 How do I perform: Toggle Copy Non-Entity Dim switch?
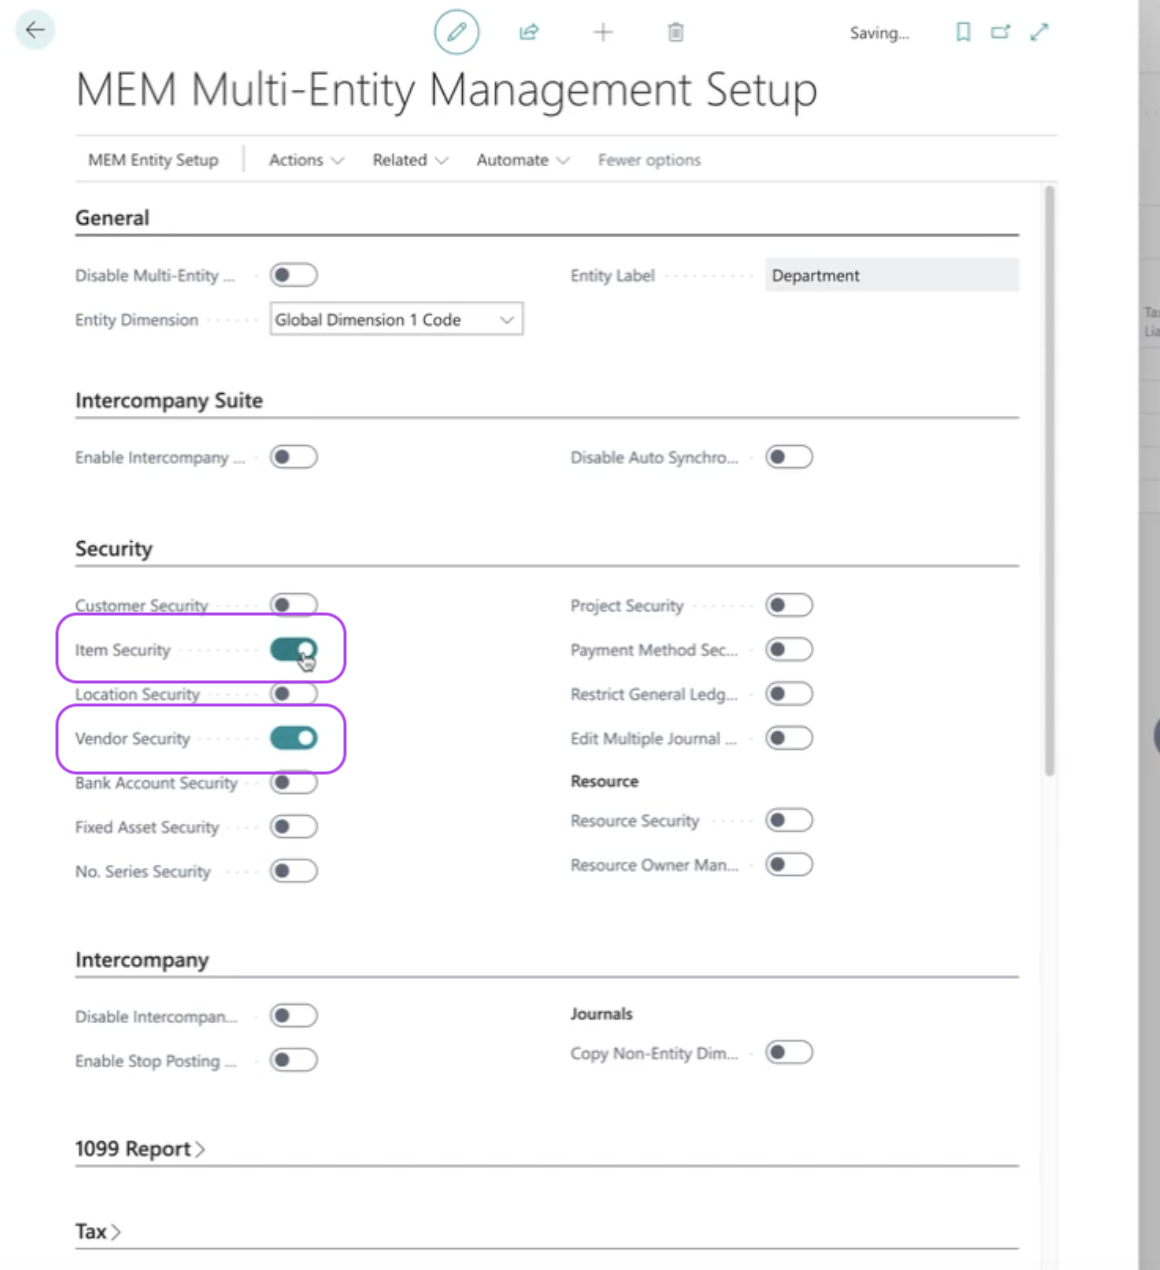[789, 1052]
